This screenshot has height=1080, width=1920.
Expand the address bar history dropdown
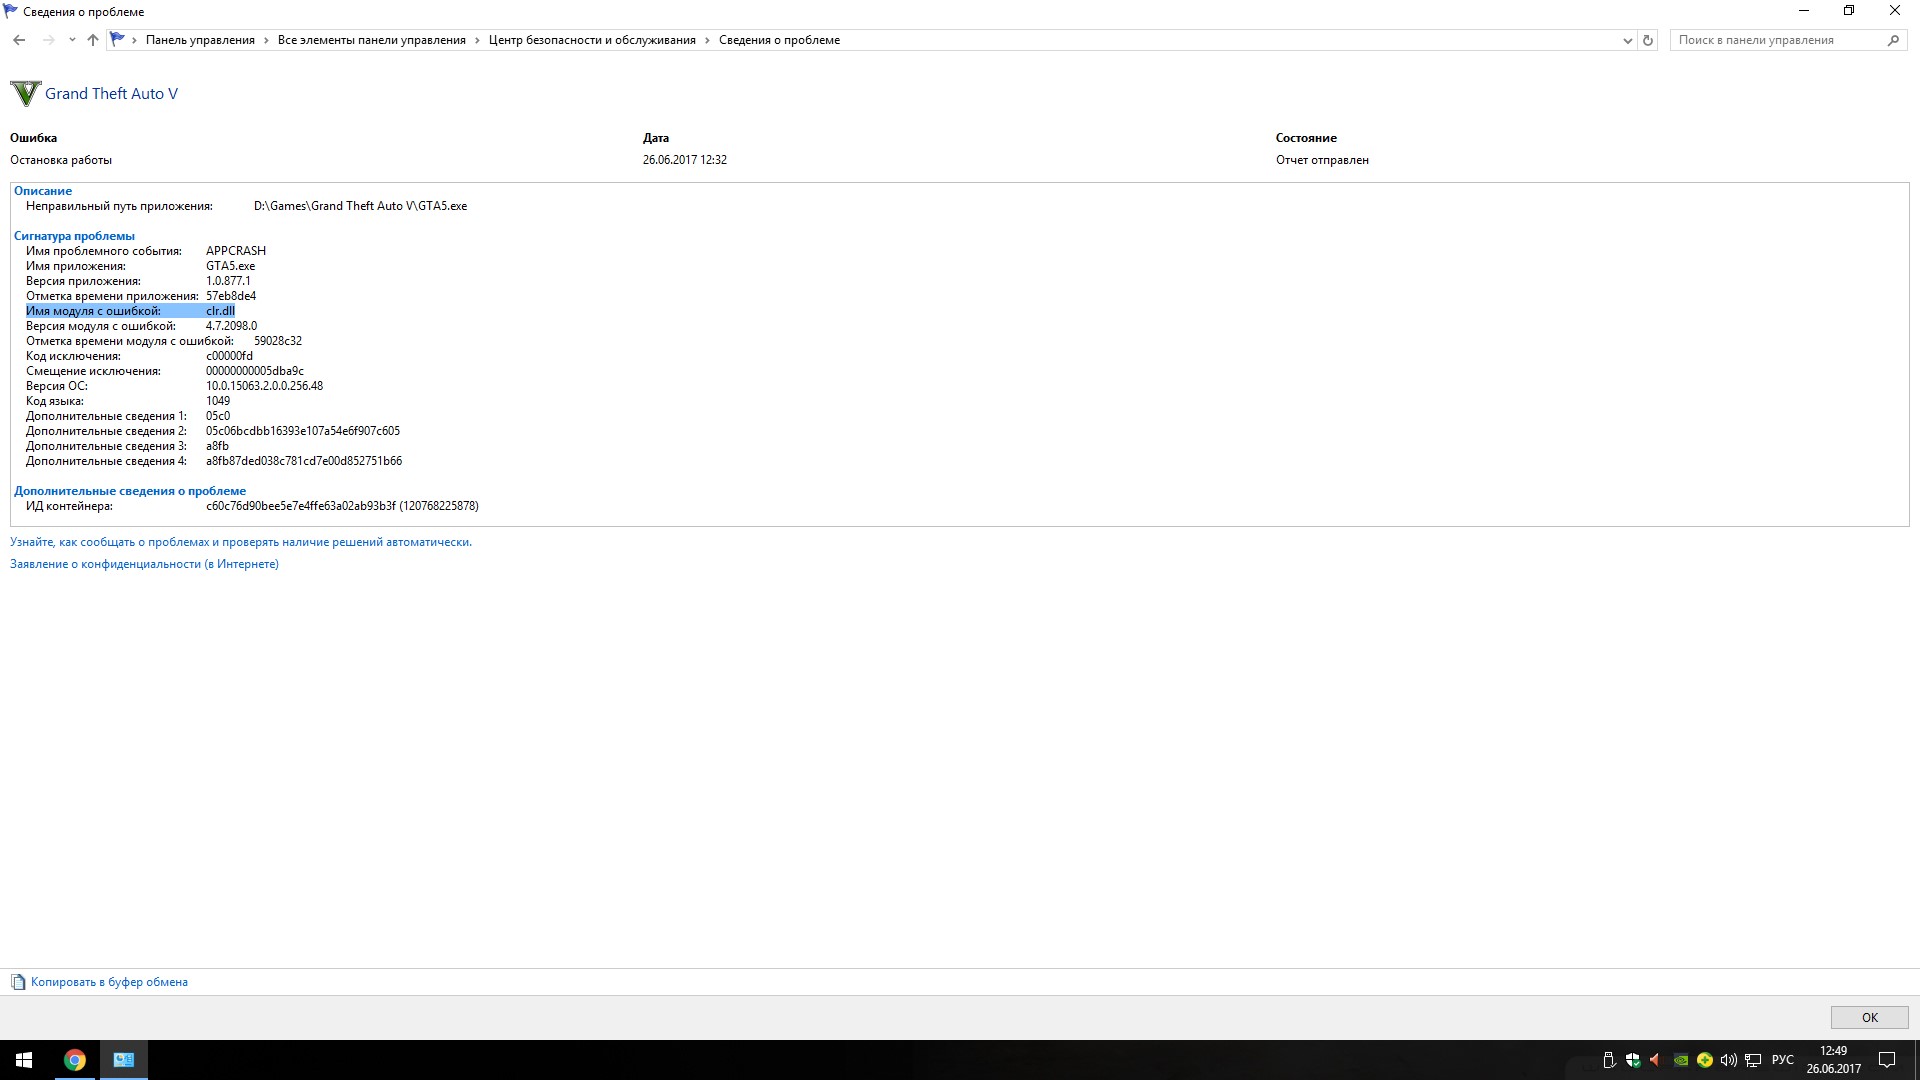pyautogui.click(x=1627, y=40)
